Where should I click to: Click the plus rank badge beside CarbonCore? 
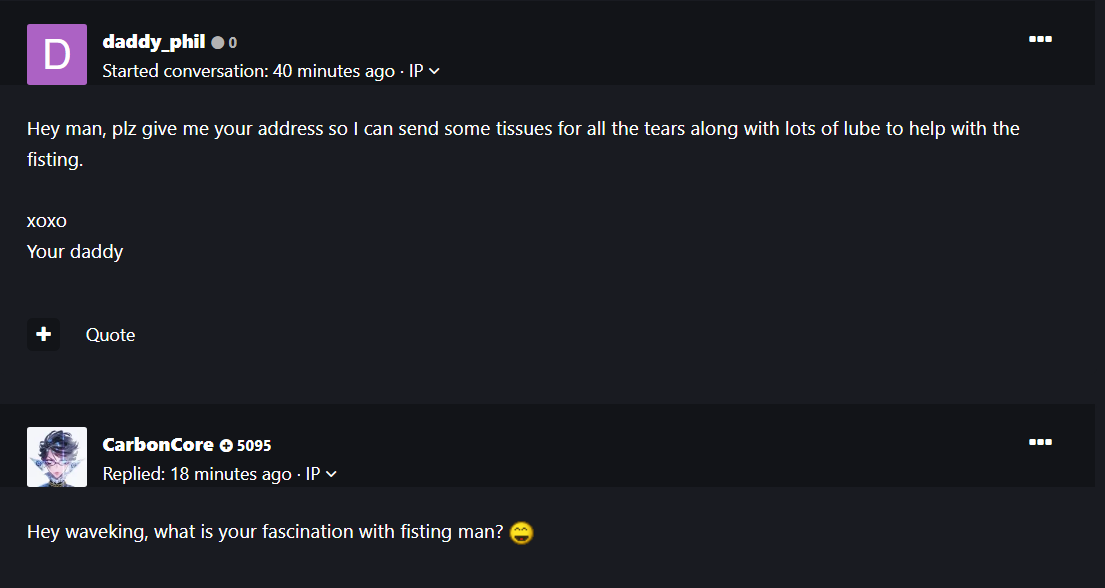click(x=226, y=445)
